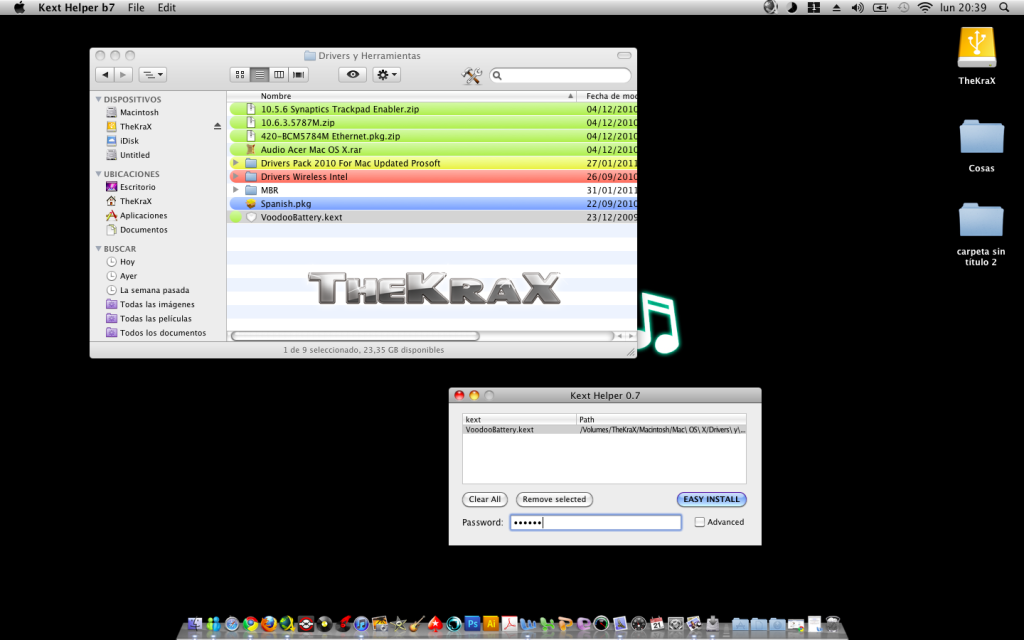Click the tools icon in Finder toolbar
The height and width of the screenshot is (640, 1024).
click(472, 76)
